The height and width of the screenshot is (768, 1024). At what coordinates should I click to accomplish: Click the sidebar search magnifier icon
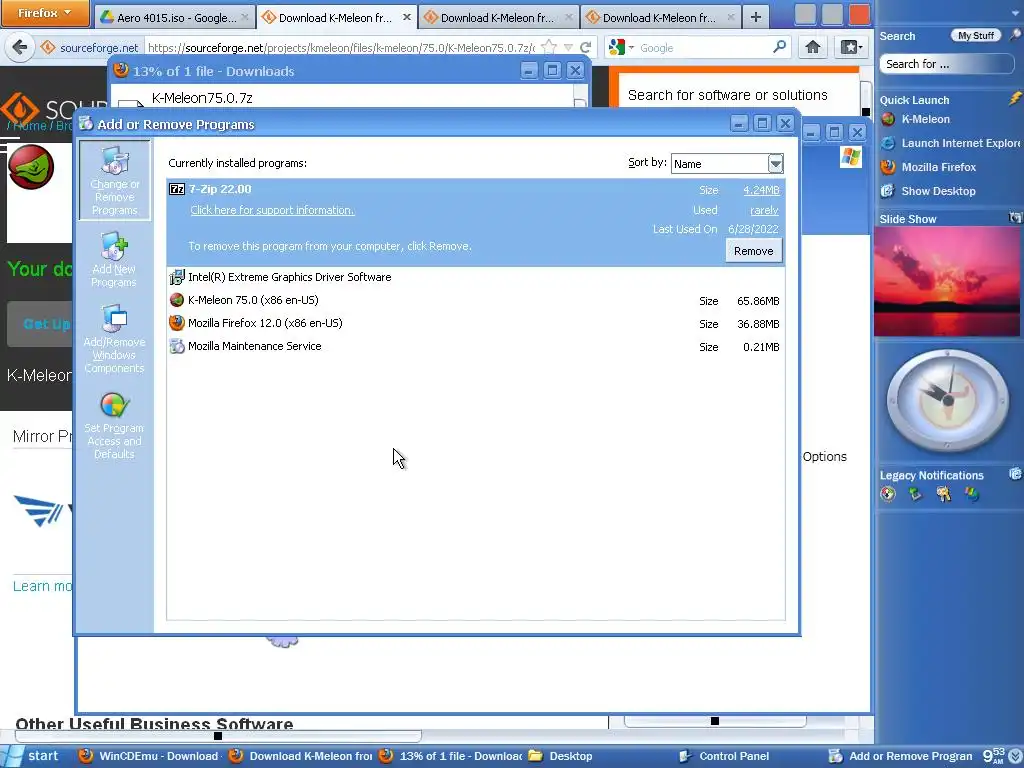pos(1016,35)
